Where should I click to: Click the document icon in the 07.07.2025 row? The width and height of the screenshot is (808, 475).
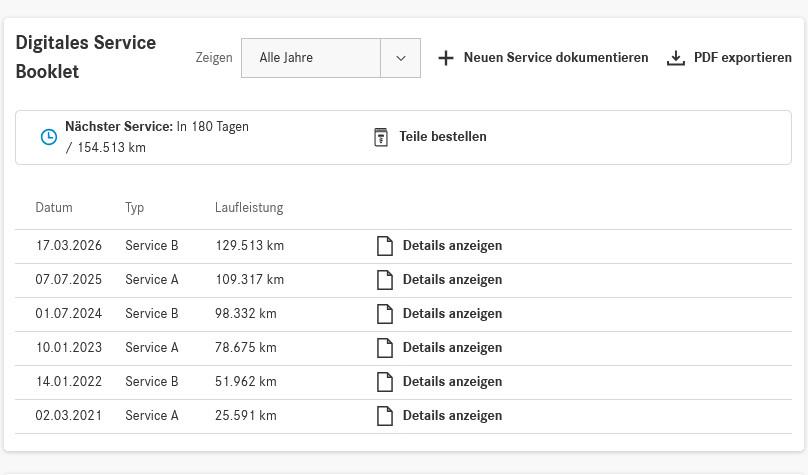[x=385, y=280]
